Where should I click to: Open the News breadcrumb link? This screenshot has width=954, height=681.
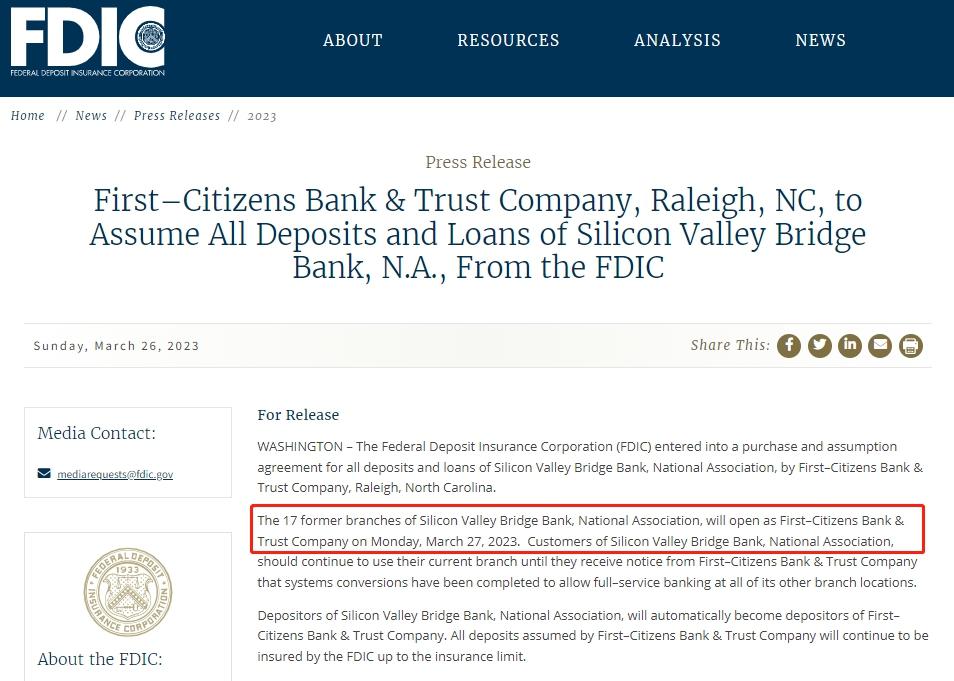[91, 116]
